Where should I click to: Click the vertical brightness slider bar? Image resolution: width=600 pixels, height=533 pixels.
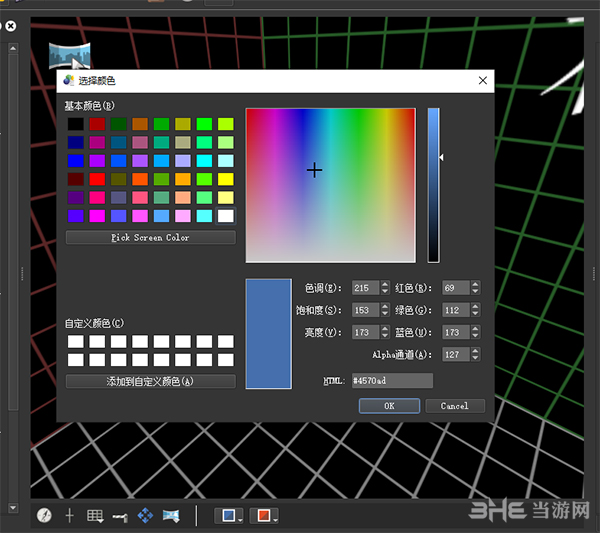433,185
